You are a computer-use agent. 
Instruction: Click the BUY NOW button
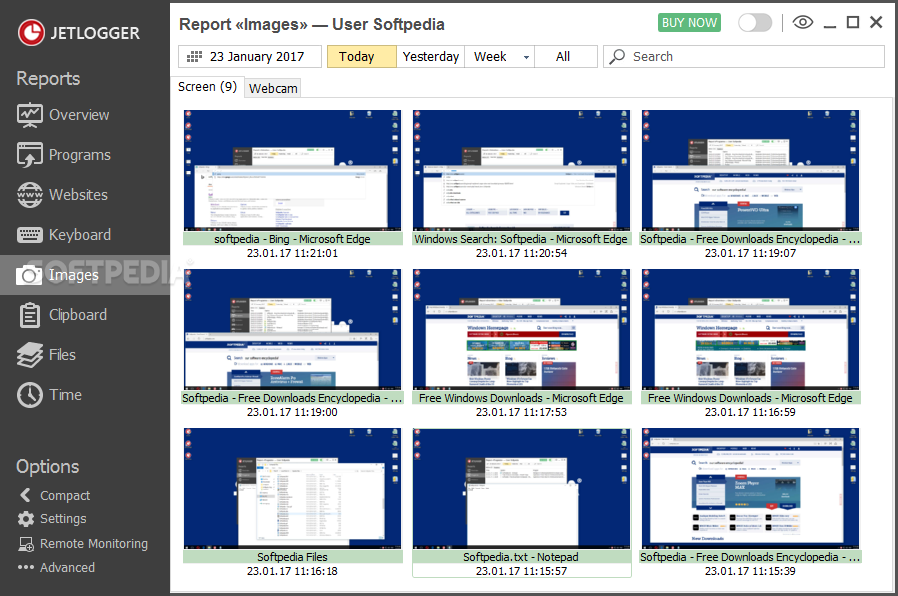[x=689, y=23]
